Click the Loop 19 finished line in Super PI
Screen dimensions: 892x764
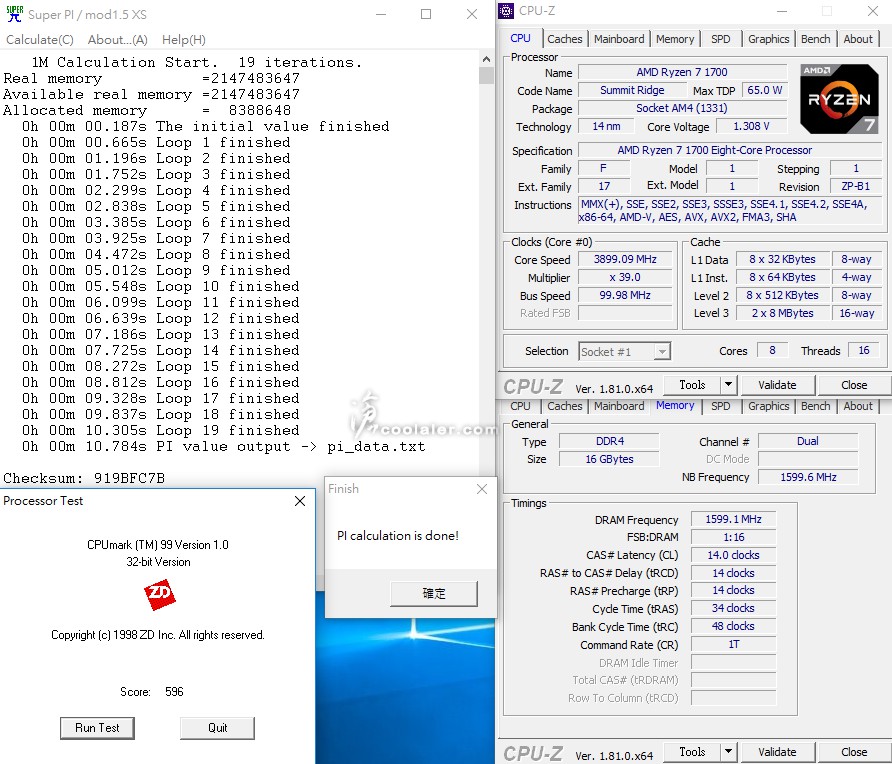[160, 431]
